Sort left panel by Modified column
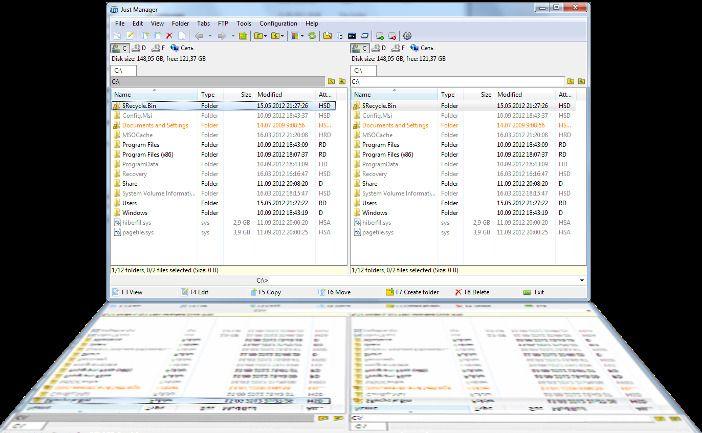 [x=285, y=94]
